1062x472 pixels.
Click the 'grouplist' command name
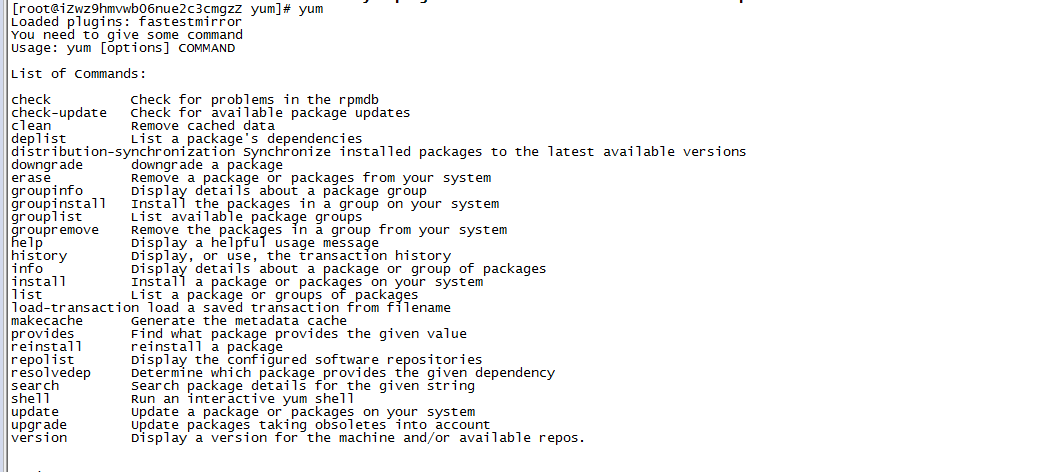47,217
